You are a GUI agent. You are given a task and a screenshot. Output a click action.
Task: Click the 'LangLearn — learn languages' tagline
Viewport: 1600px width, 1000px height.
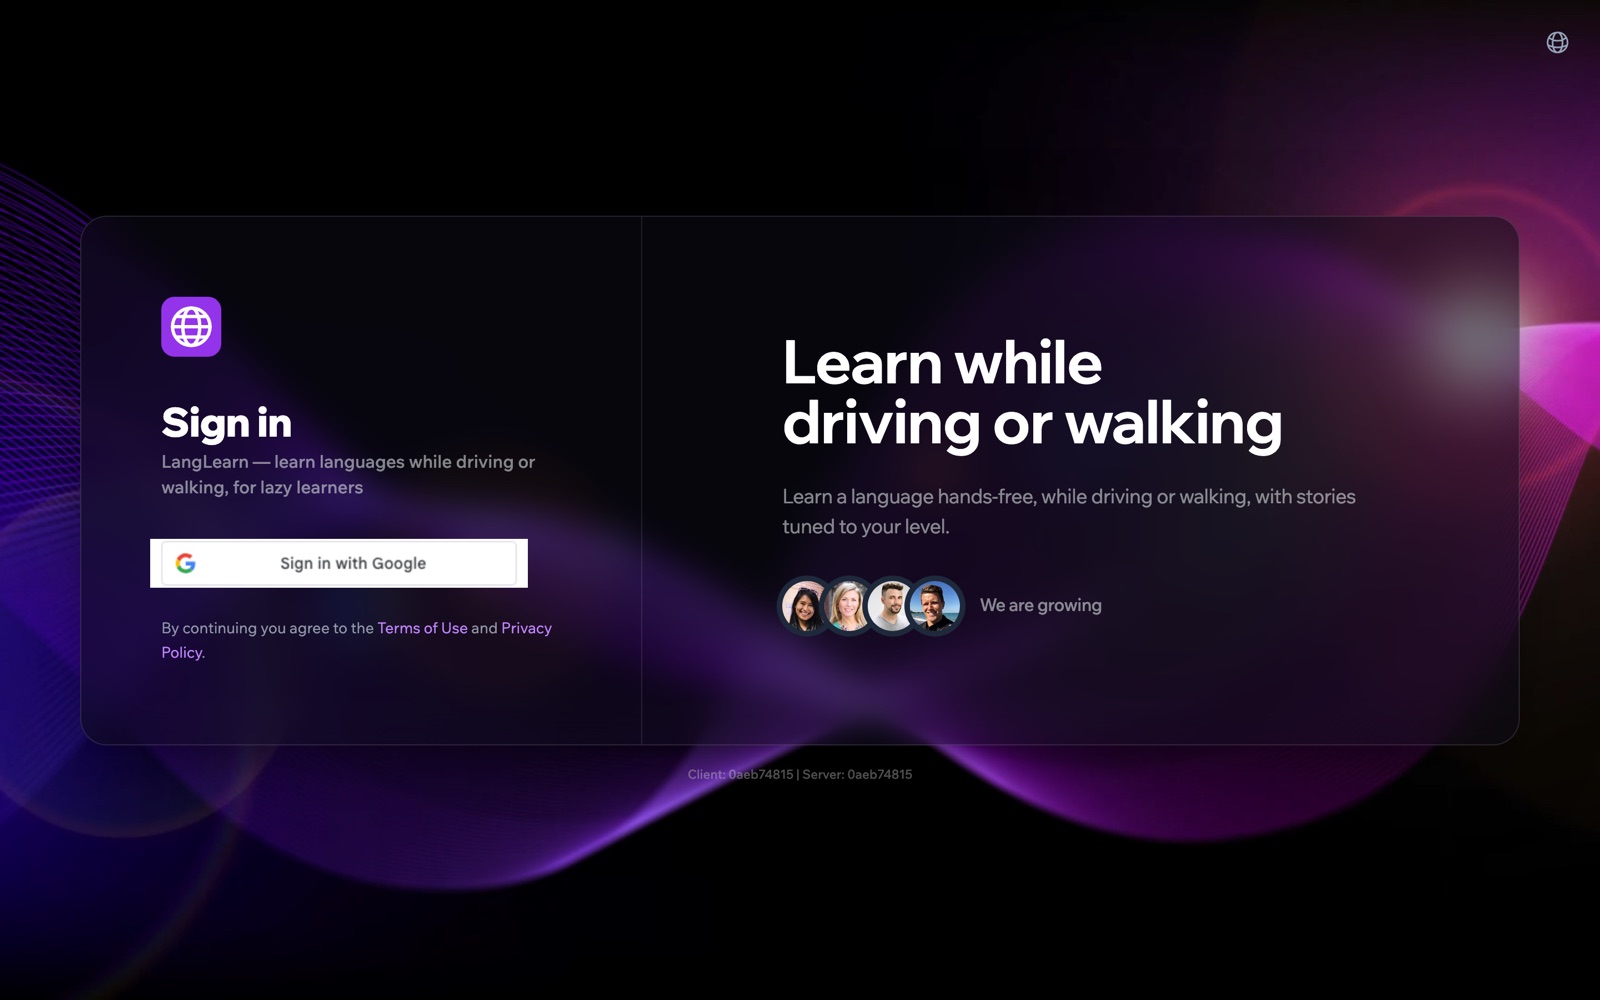pos(348,475)
